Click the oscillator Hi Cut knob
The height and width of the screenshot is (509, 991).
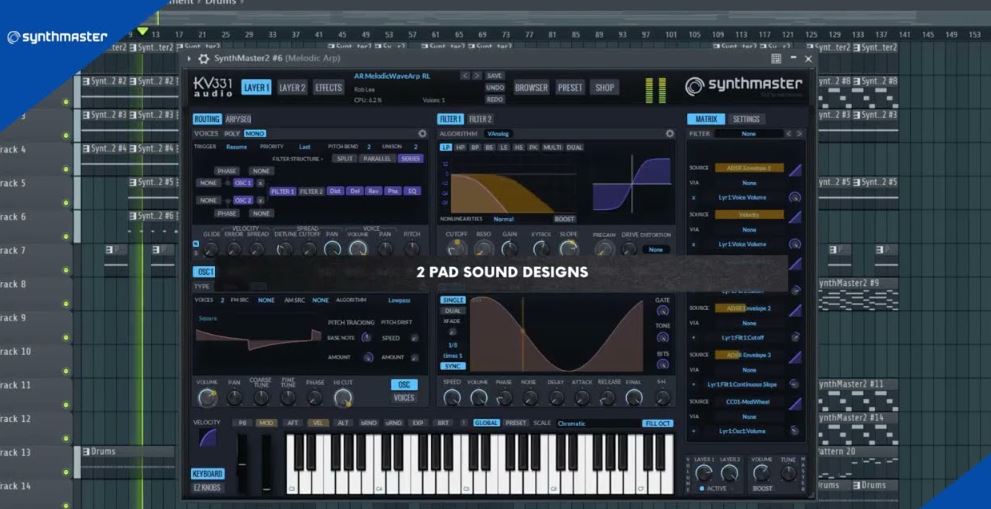(x=343, y=397)
